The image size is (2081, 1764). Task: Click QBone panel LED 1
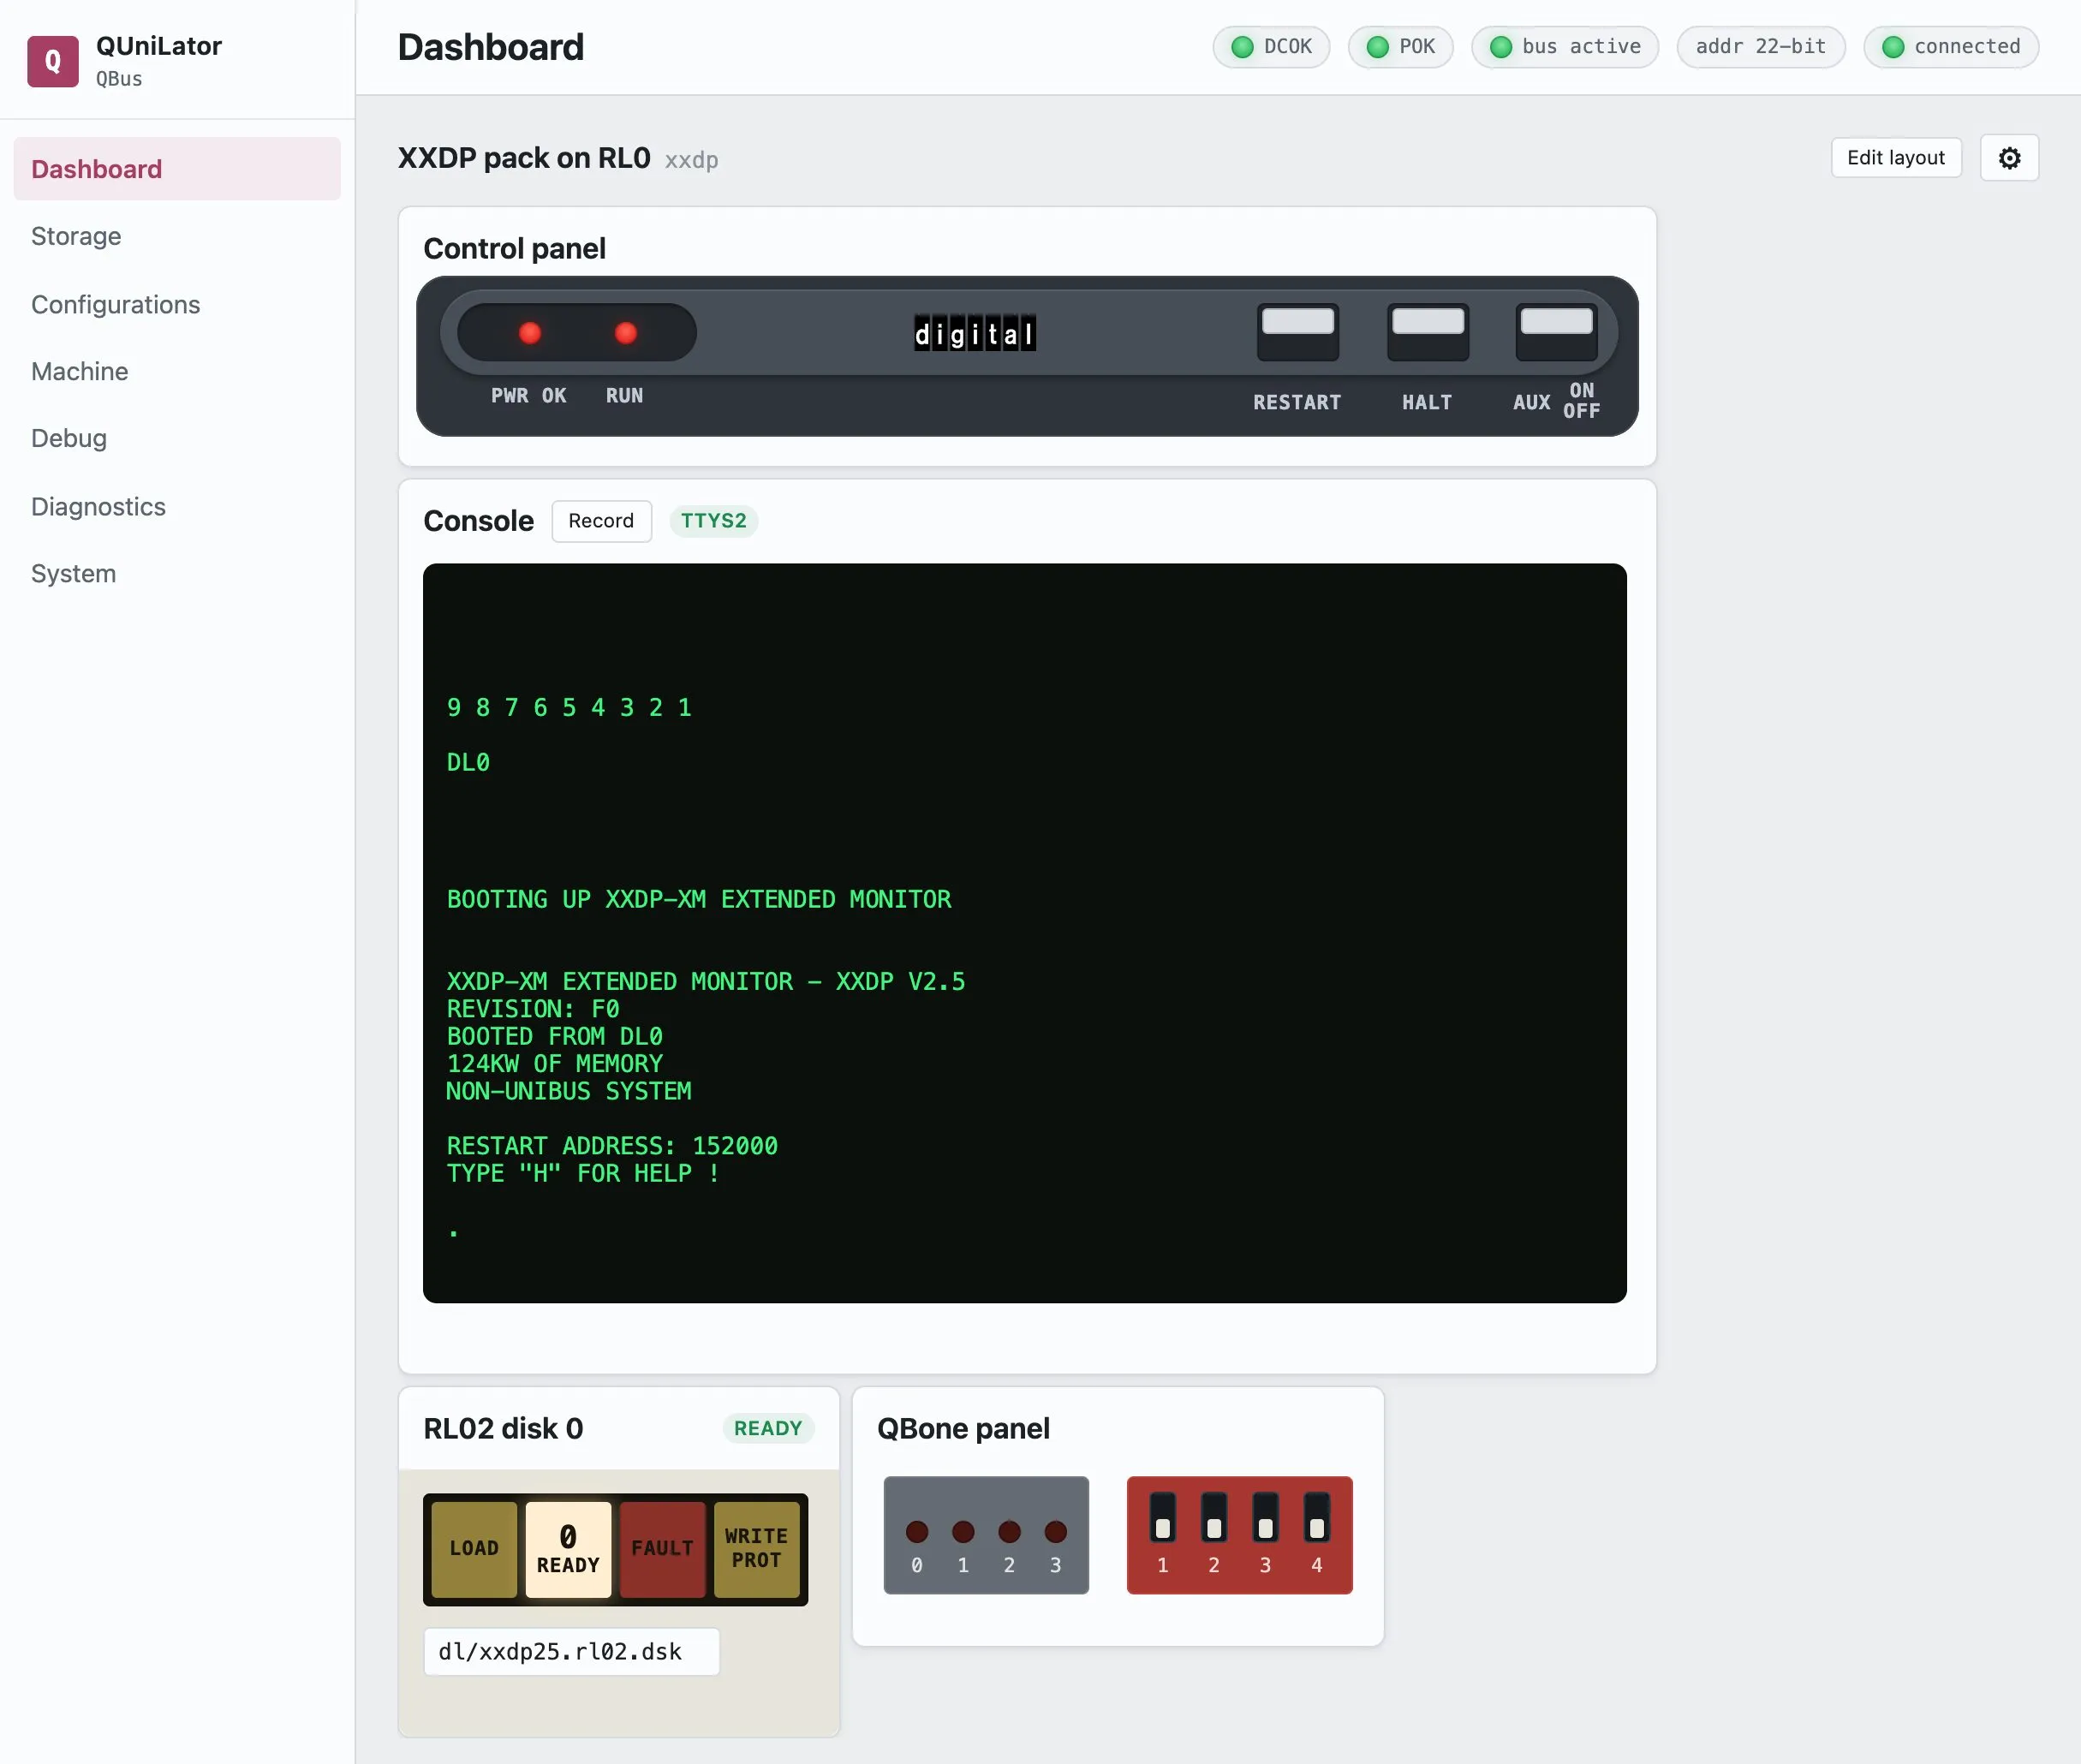pyautogui.click(x=963, y=1531)
